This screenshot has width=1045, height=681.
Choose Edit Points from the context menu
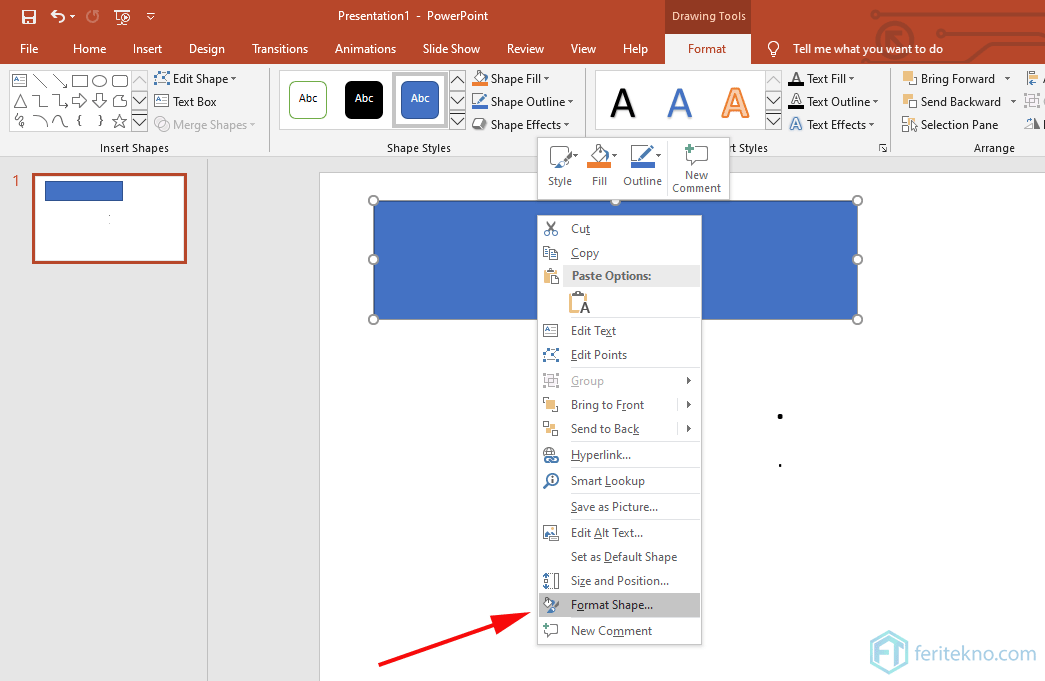(x=619, y=354)
